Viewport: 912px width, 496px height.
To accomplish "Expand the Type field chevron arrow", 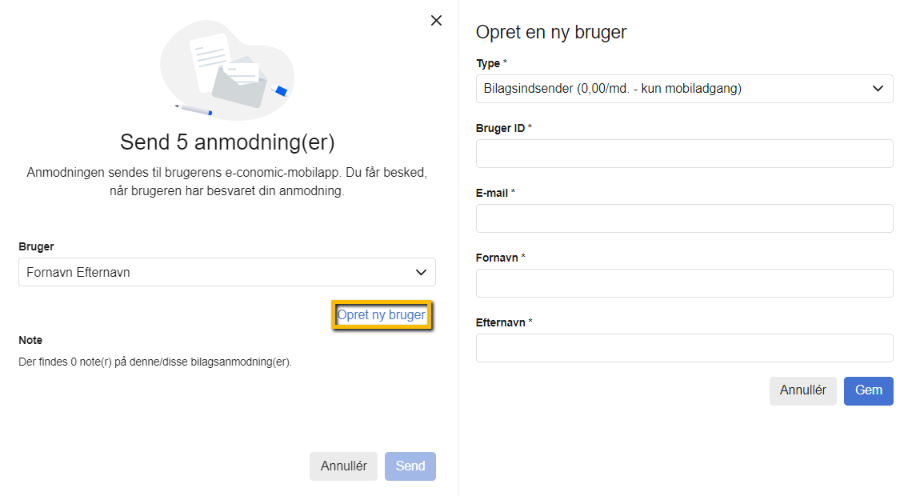I will tap(878, 88).
